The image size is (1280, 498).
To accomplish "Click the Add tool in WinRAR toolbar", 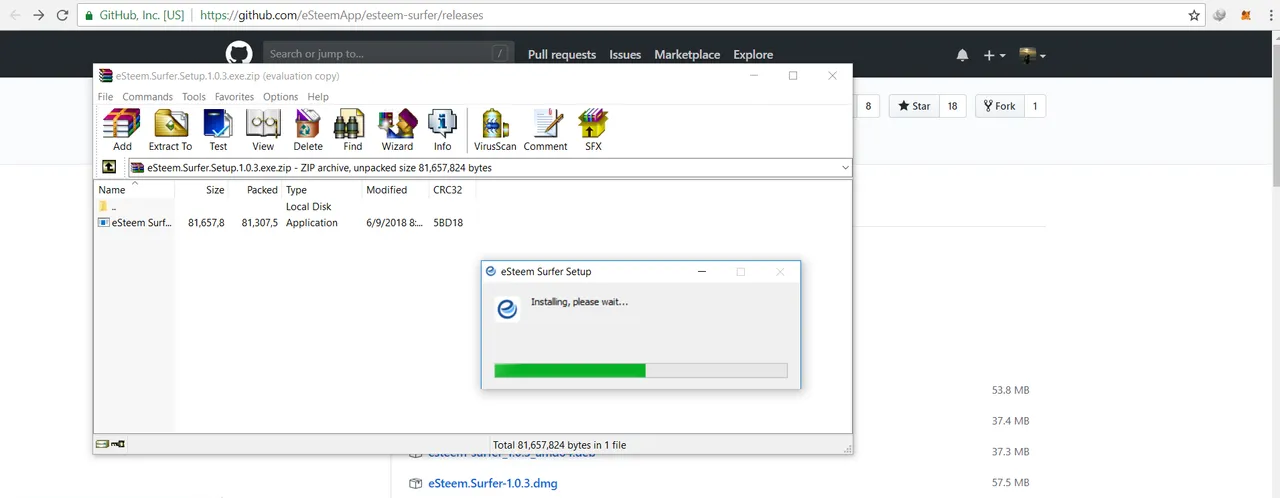I will [x=122, y=130].
